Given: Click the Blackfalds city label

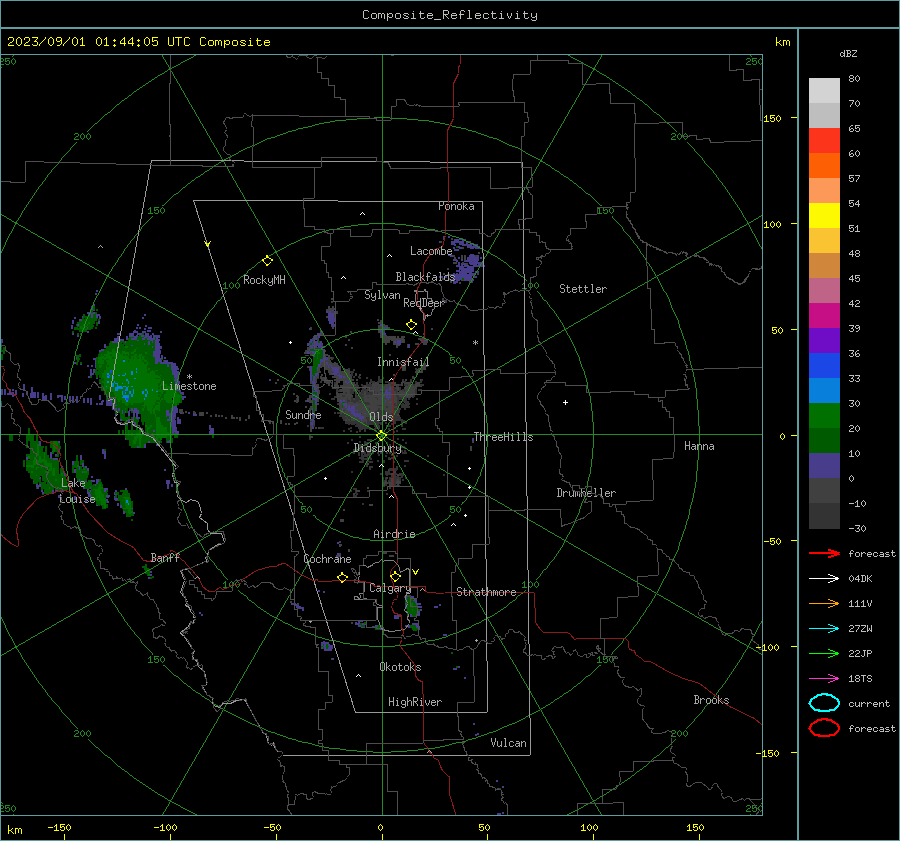Looking at the screenshot, I should click(425, 277).
